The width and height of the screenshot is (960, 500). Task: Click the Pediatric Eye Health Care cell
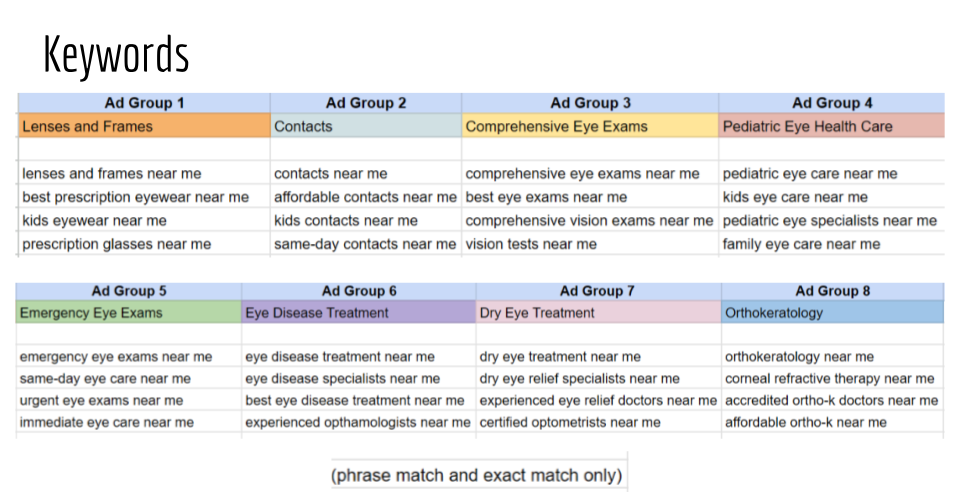(x=831, y=127)
